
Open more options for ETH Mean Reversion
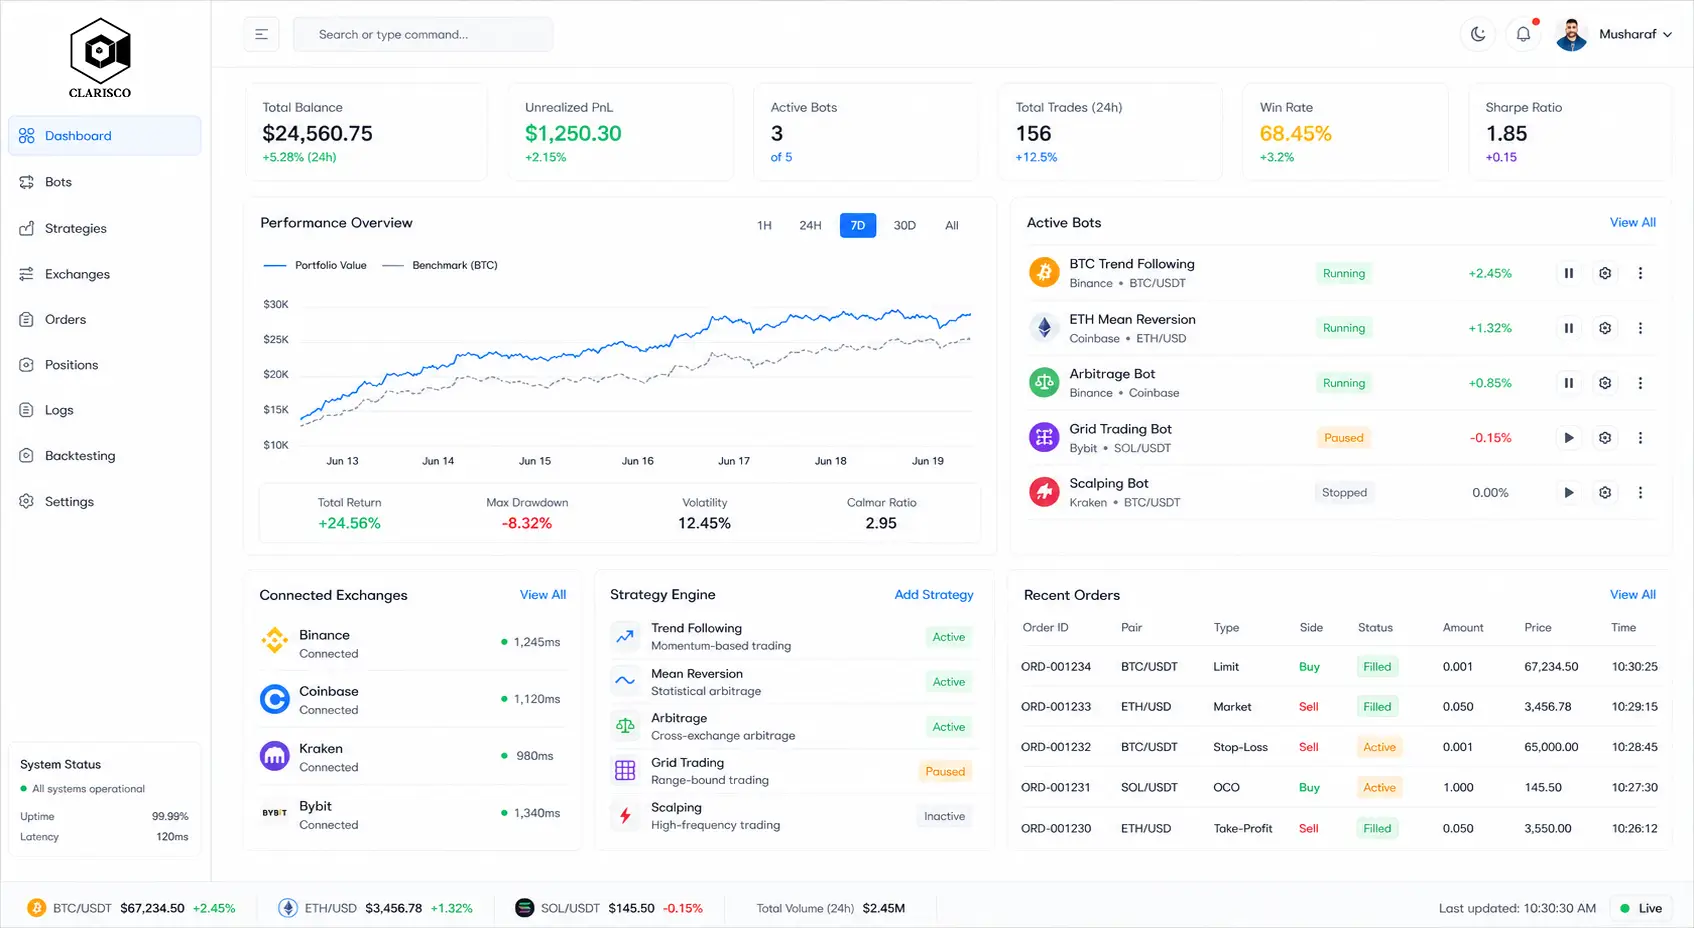(x=1640, y=328)
